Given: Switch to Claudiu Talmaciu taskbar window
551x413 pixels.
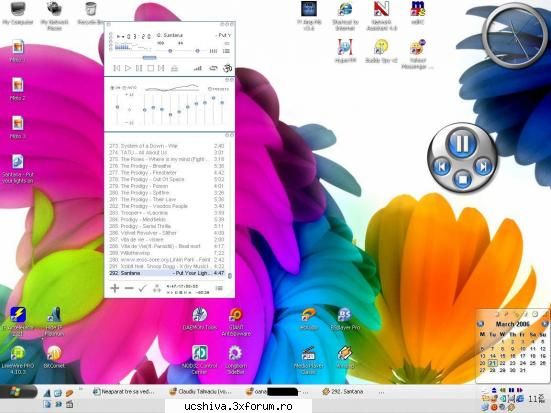Looking at the screenshot, I should 200,392.
